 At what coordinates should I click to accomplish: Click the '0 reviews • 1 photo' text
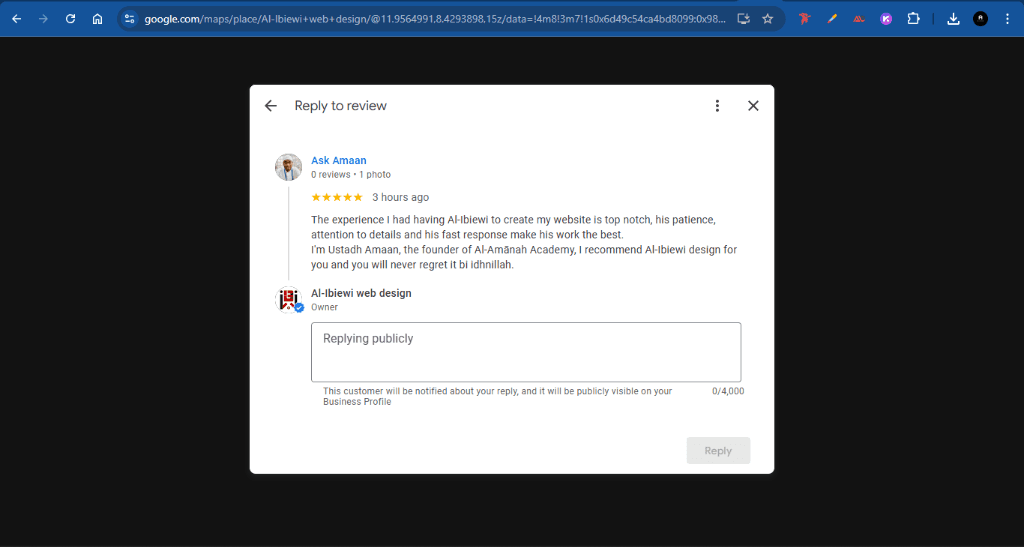coord(351,175)
